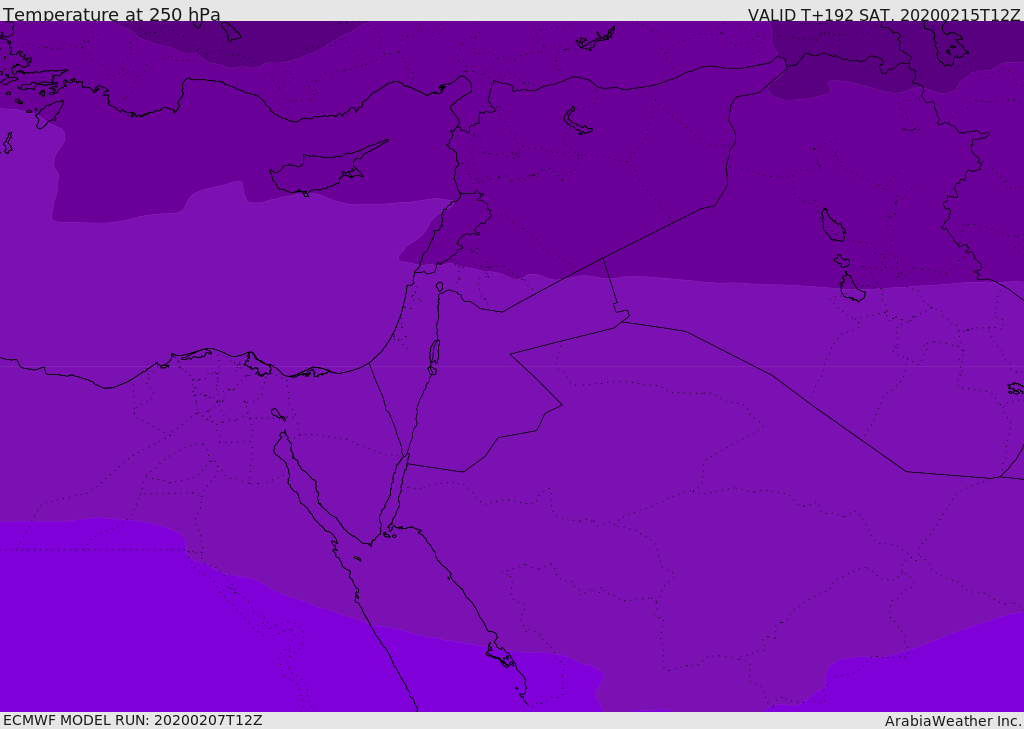Click the 'Temperature at 250 hPa' title text
This screenshot has width=1024, height=729.
[112, 14]
